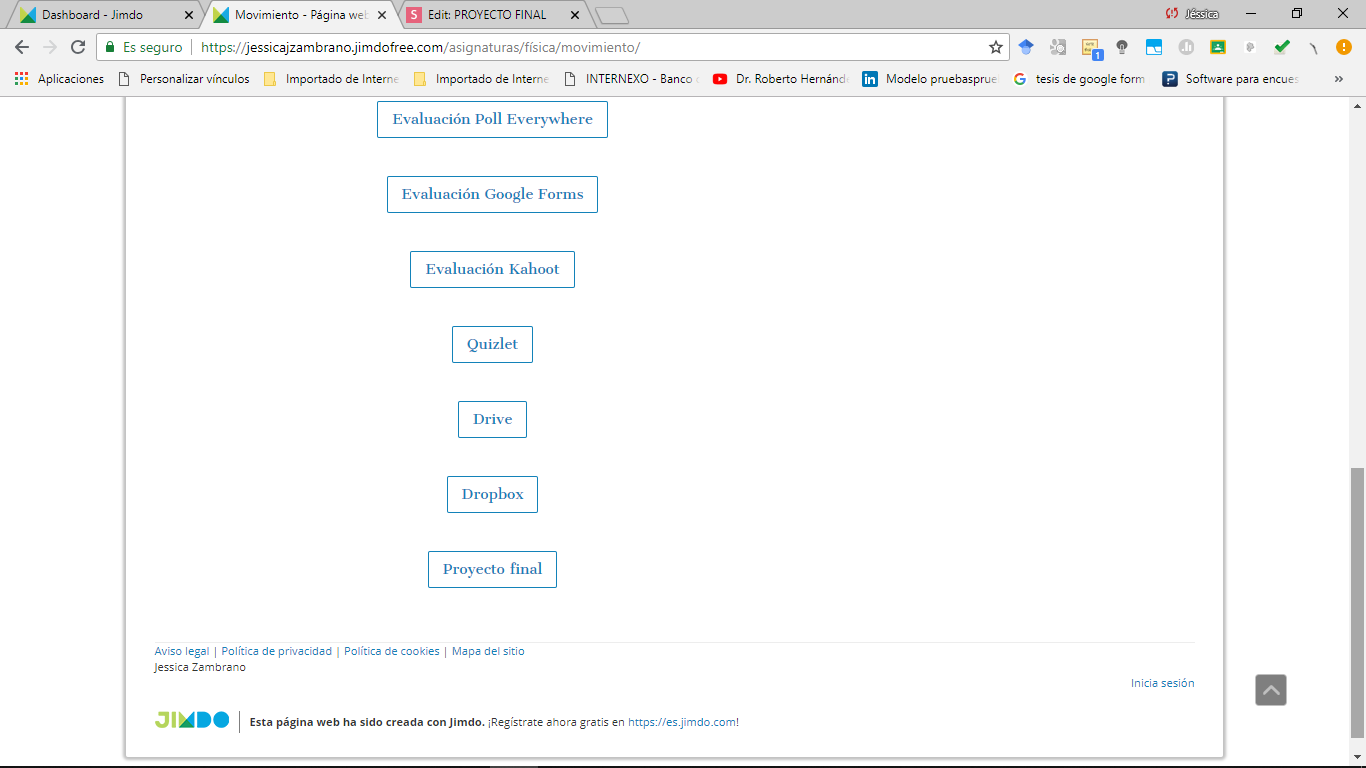Click the Inicia sesión link
This screenshot has width=1366, height=768.
[1162, 683]
